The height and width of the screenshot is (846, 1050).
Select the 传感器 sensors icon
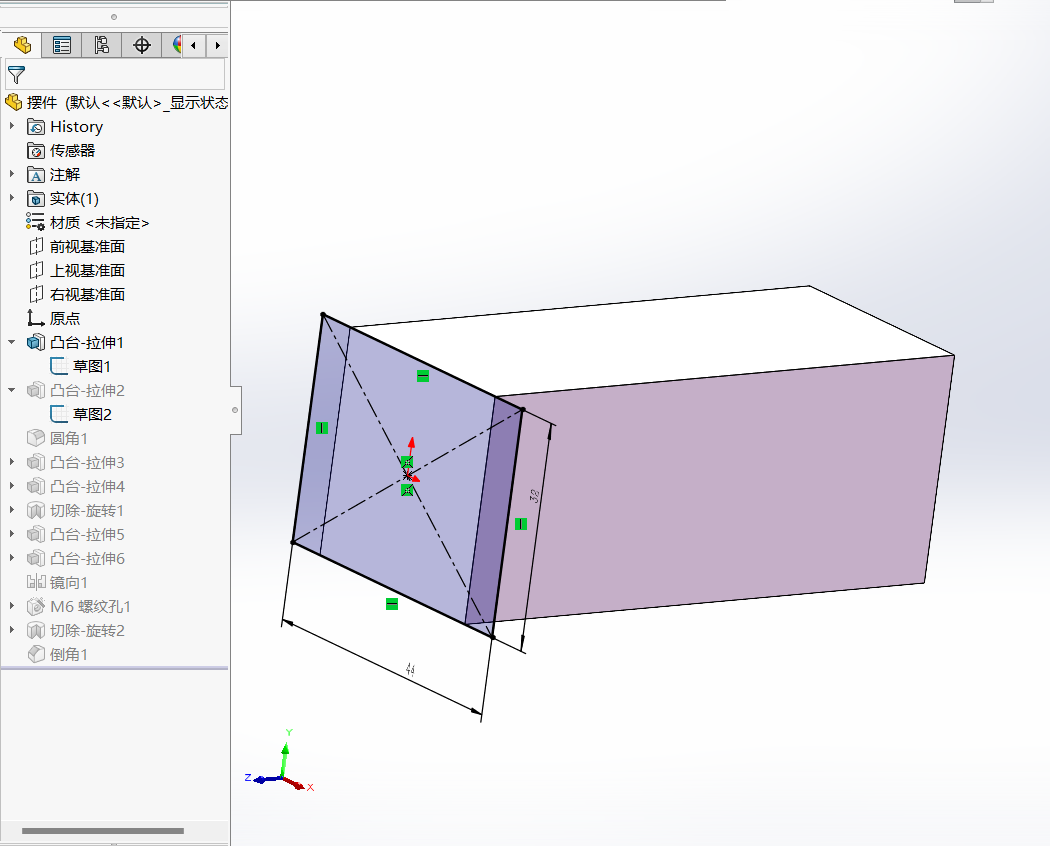click(x=35, y=151)
